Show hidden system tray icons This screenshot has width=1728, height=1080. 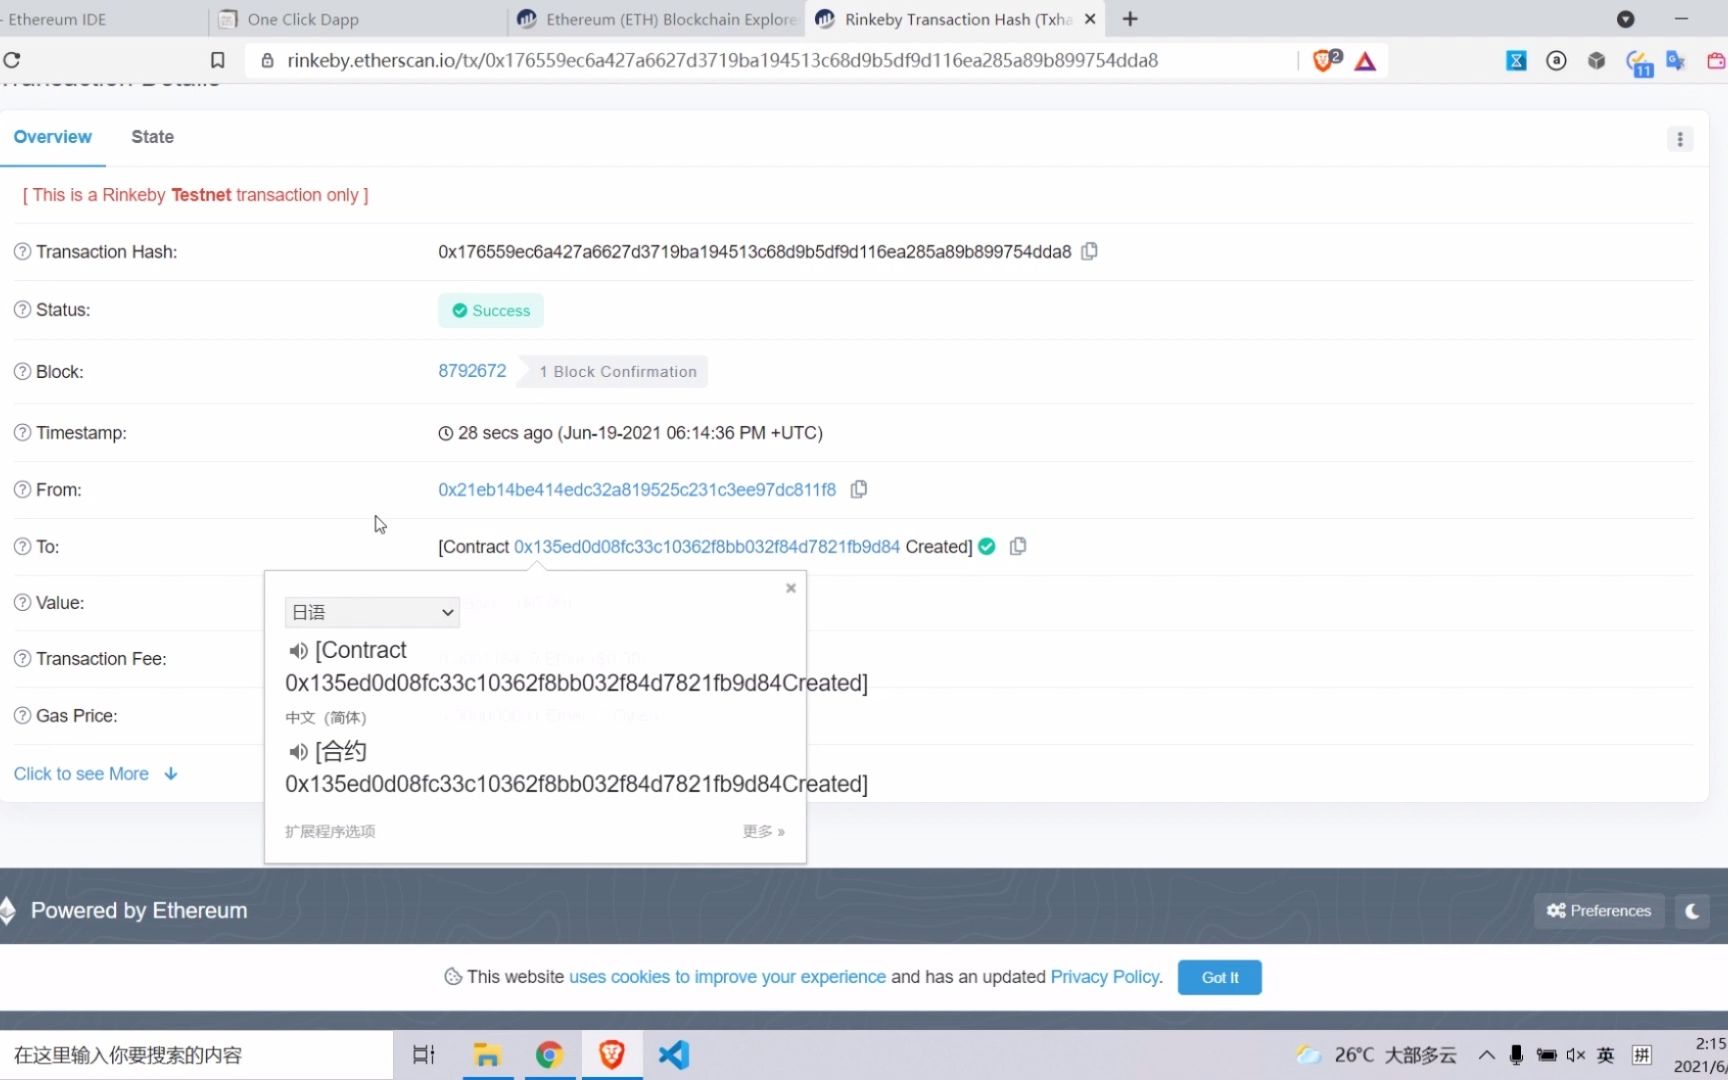[x=1487, y=1055]
